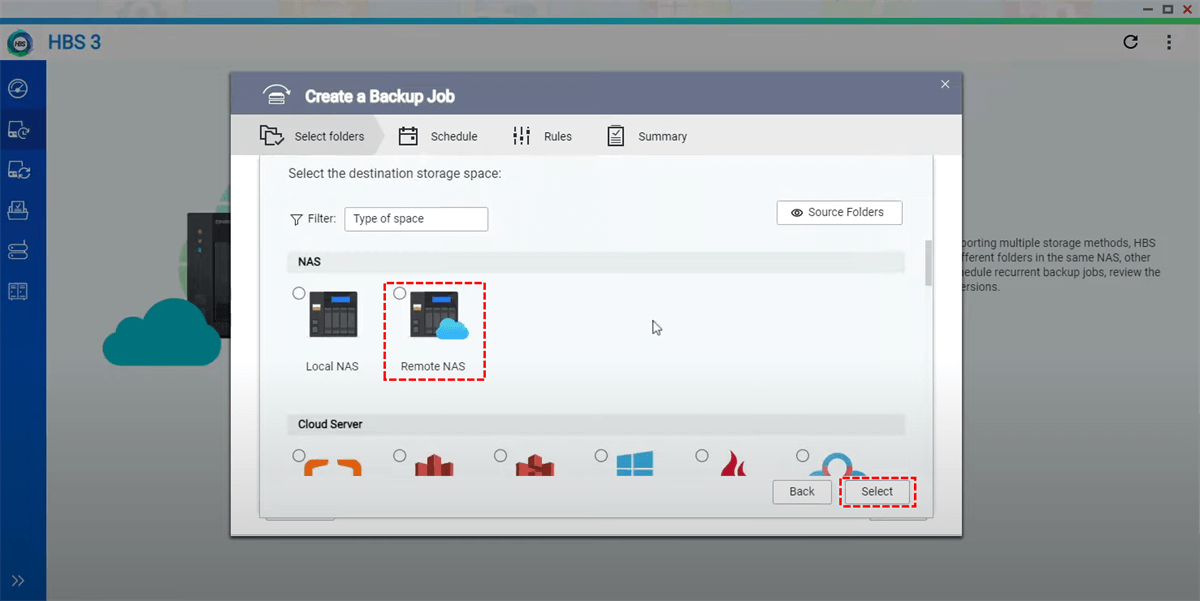Click the blue Windows Azure logo
The height and width of the screenshot is (601, 1200).
(635, 462)
